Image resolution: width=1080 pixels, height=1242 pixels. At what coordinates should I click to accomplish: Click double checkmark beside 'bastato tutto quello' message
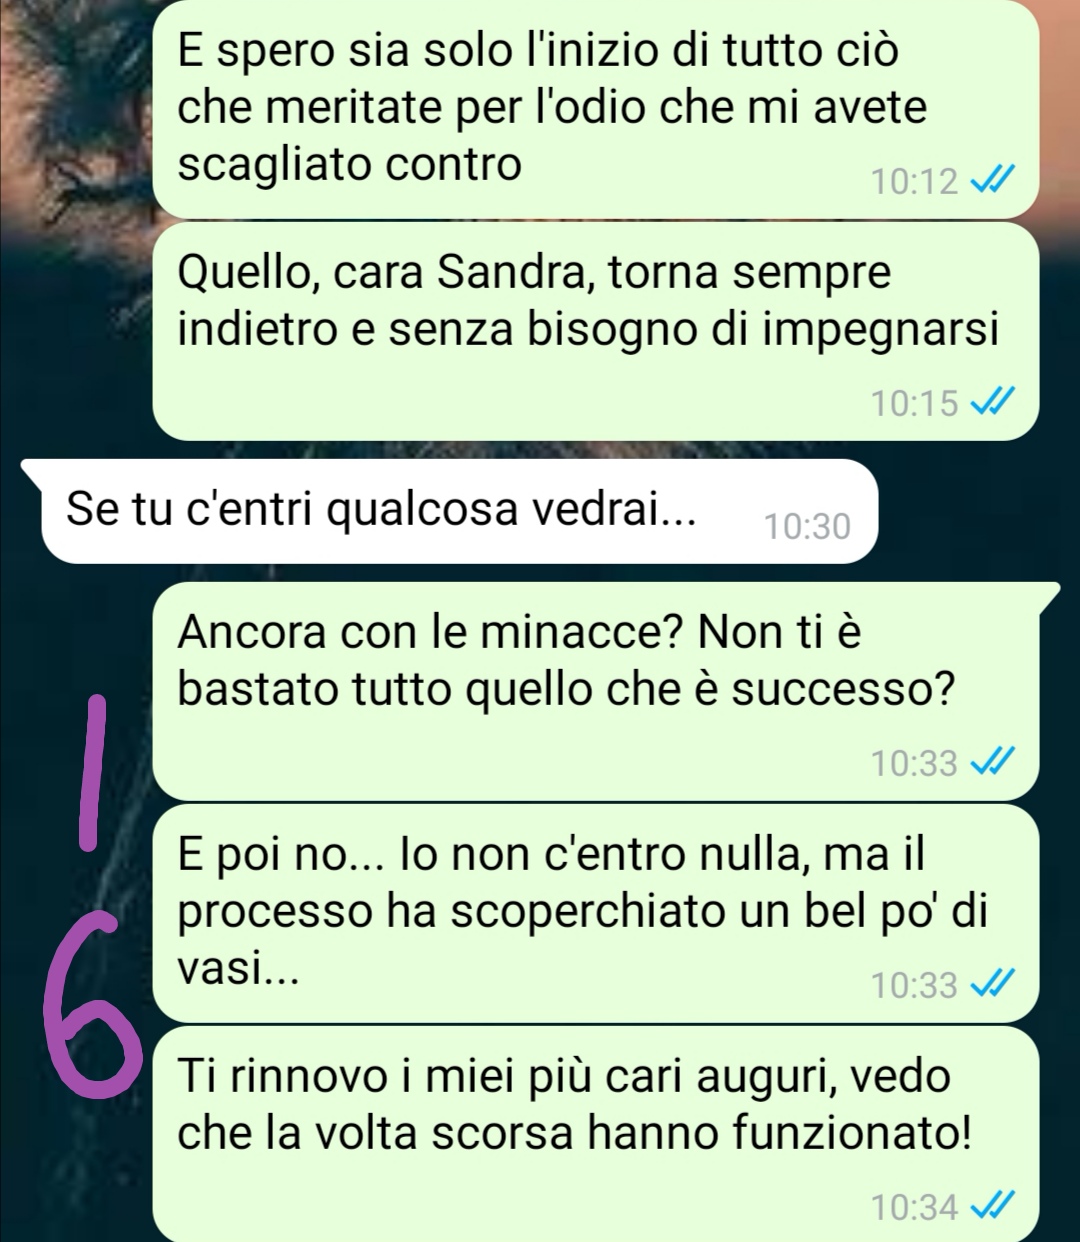(992, 763)
